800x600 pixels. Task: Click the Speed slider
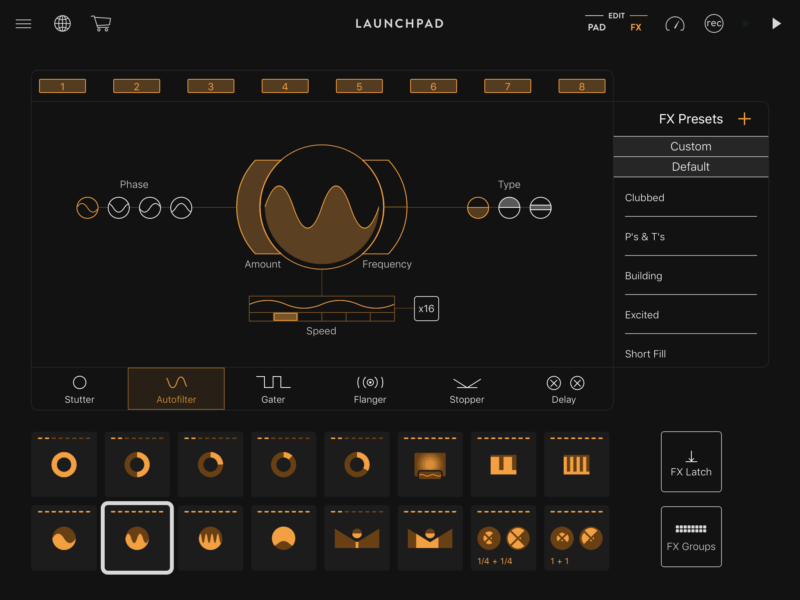coord(322,316)
